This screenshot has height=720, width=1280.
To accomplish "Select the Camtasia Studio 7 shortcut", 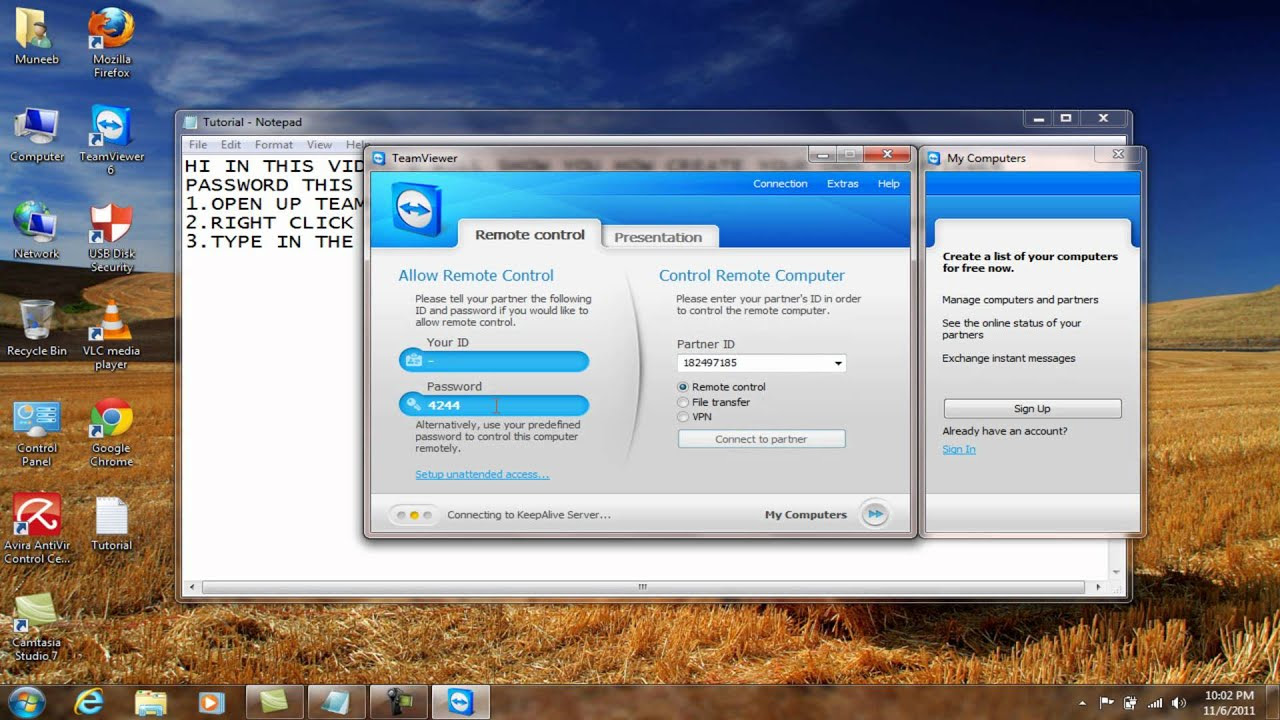I will coord(36,626).
